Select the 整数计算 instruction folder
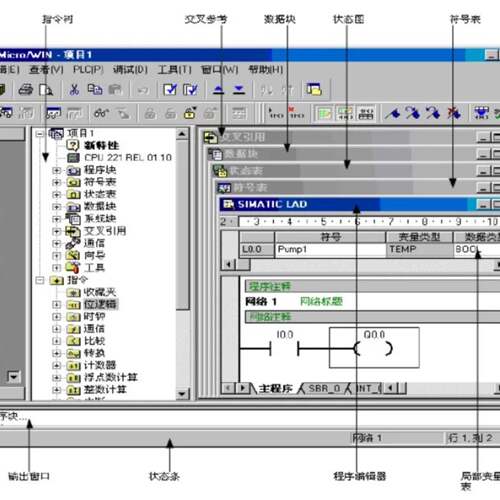Image resolution: width=500 pixels, height=500 pixels. tap(105, 389)
